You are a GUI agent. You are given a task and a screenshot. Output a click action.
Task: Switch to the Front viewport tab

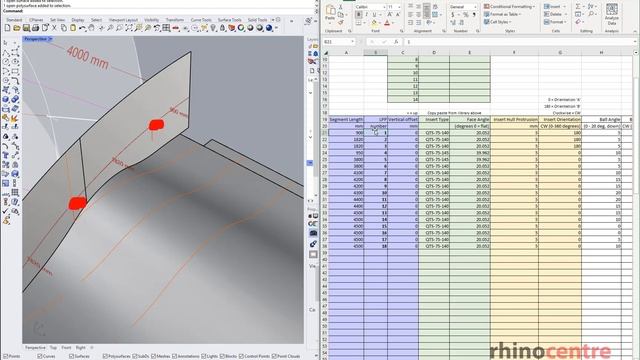pos(66,348)
